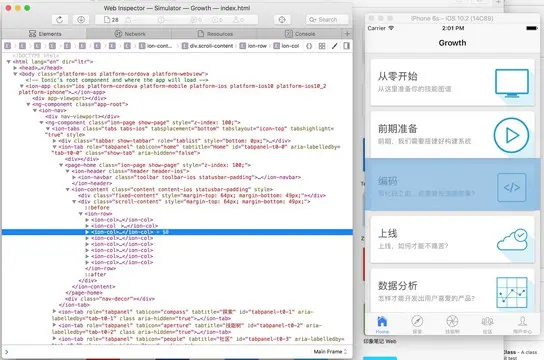Collapse the body element node
Image resolution: width=544 pixels, height=360 pixels.
pos(15,74)
